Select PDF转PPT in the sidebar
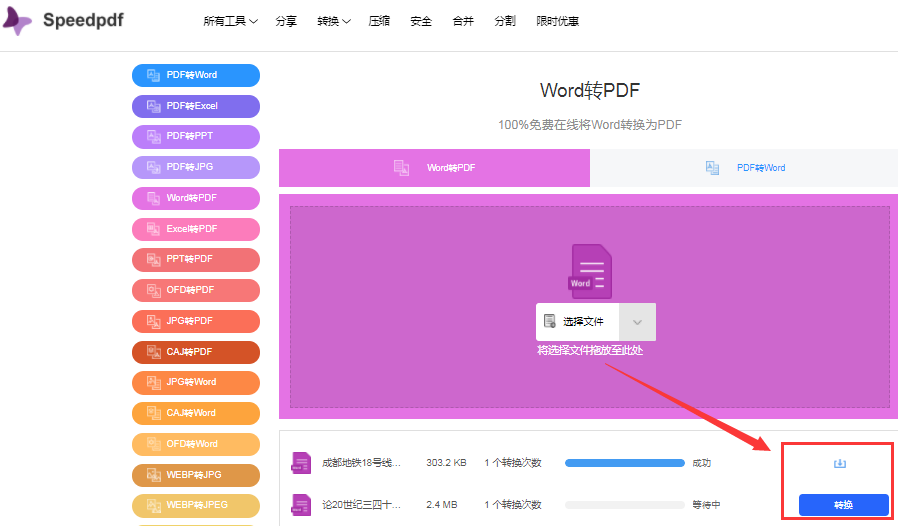This screenshot has height=526, width=898. 196,136
